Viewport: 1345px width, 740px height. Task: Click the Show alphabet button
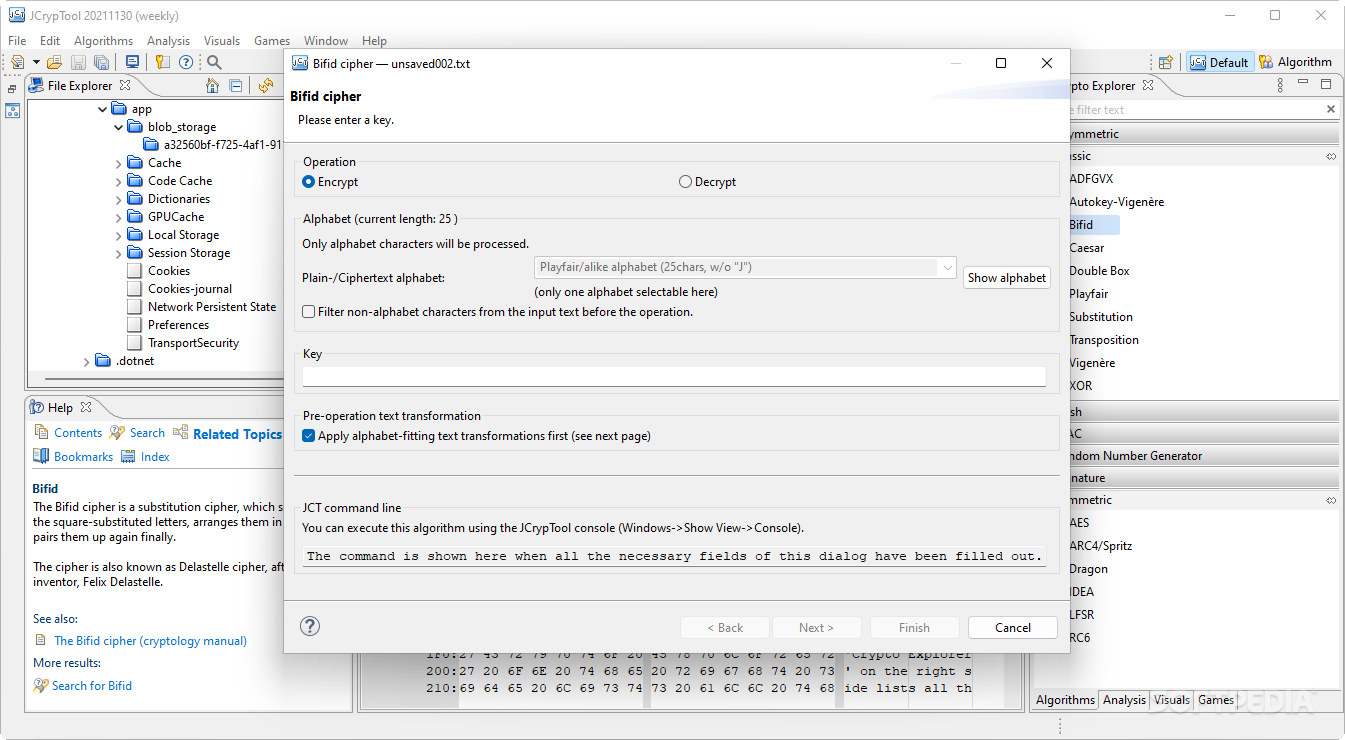[1007, 278]
